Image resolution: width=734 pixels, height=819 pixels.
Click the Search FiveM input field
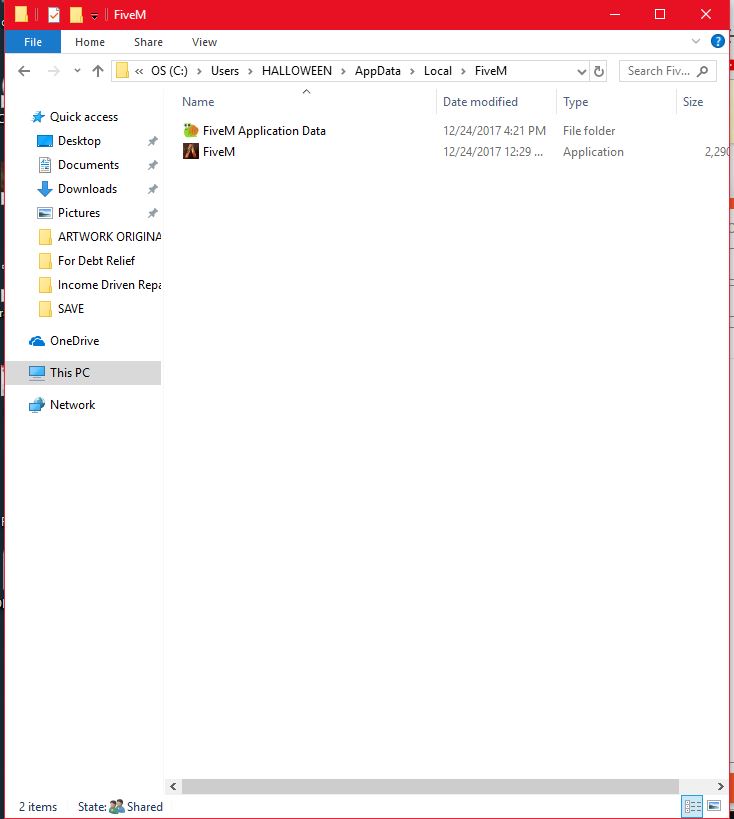[x=667, y=71]
